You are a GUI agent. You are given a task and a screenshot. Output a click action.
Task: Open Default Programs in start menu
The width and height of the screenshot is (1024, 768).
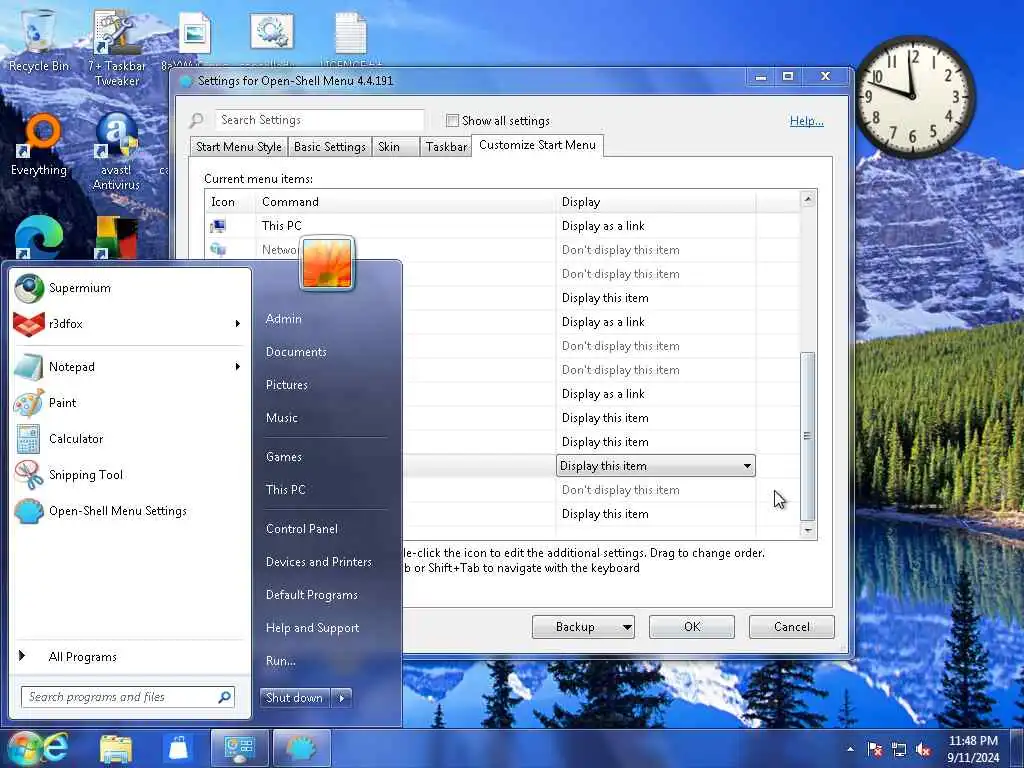click(312, 595)
